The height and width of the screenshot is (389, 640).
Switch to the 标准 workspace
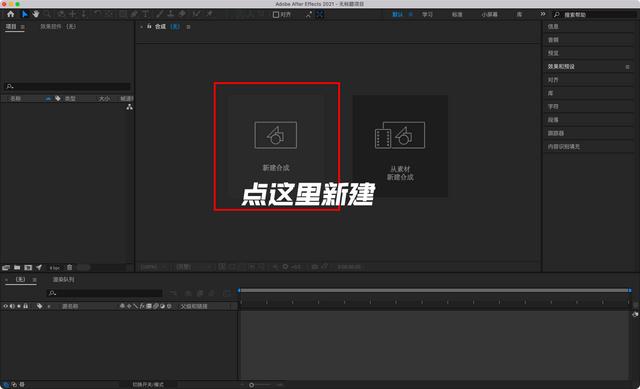click(x=457, y=14)
